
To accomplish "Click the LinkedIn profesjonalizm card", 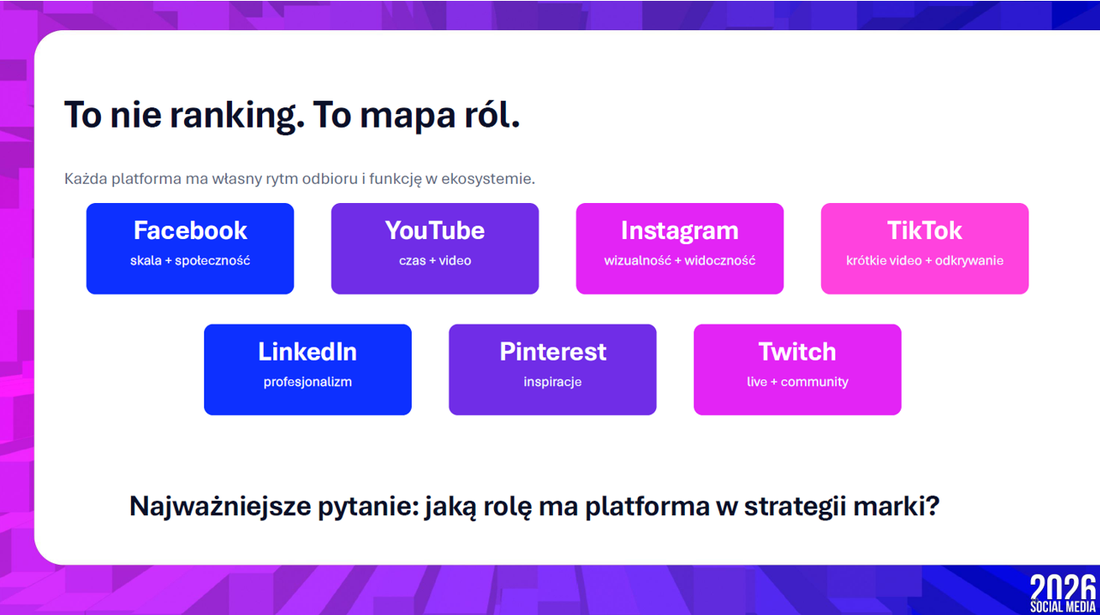I will [308, 370].
